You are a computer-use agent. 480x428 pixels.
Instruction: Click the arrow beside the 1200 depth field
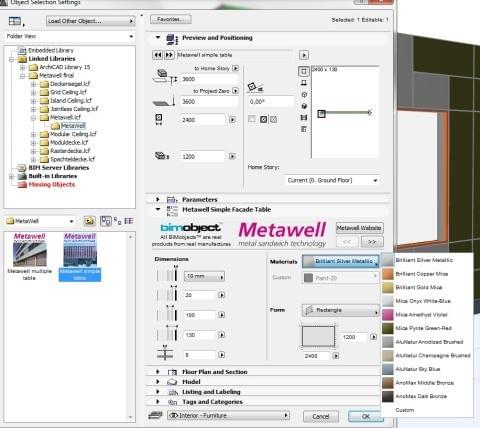coord(232,156)
